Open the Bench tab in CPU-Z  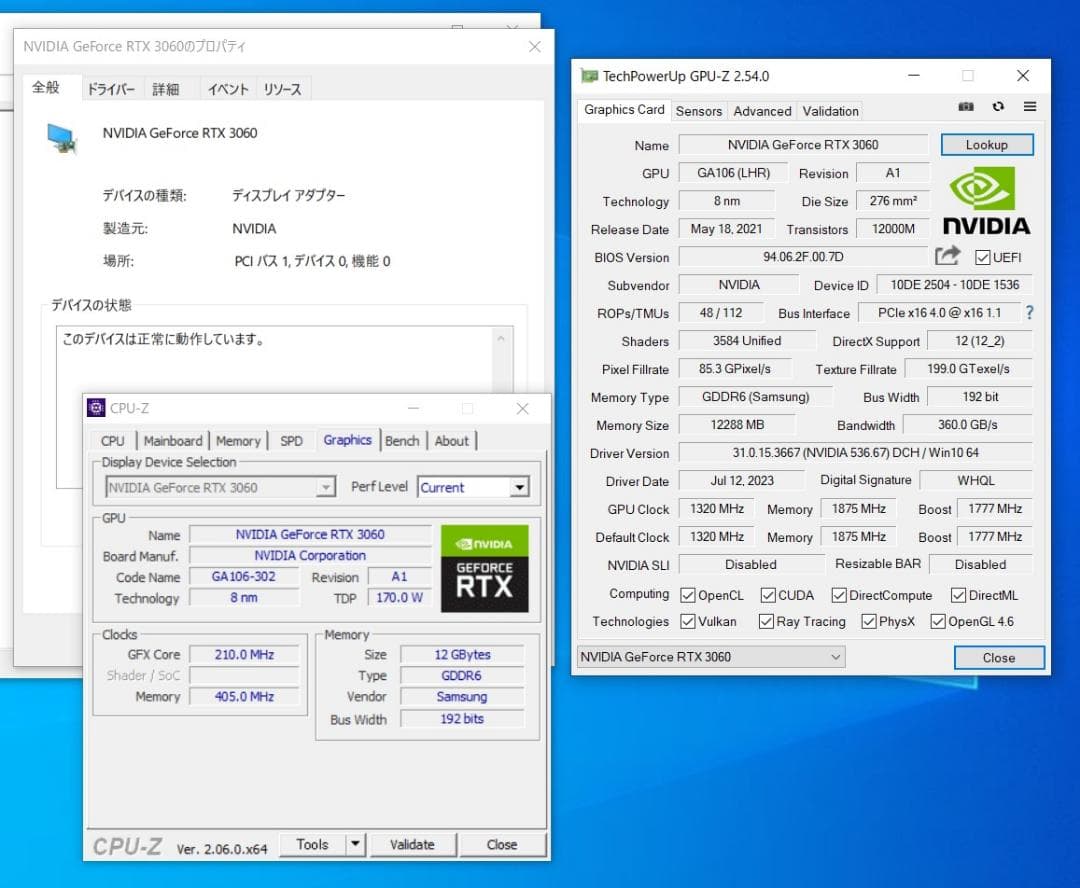(402, 440)
